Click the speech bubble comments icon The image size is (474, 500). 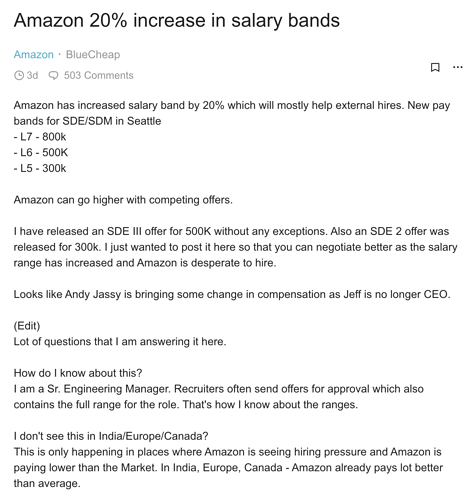(x=53, y=75)
